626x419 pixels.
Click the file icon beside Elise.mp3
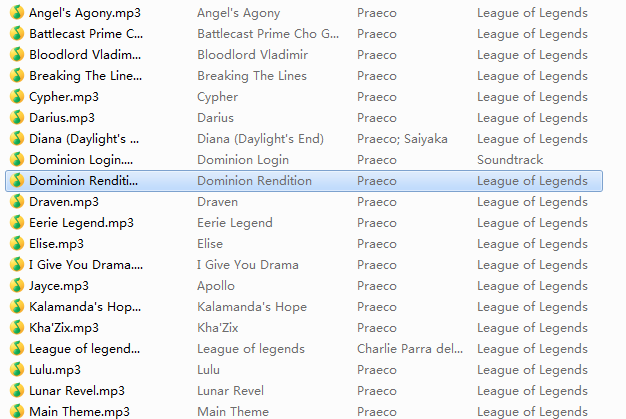click(x=17, y=243)
